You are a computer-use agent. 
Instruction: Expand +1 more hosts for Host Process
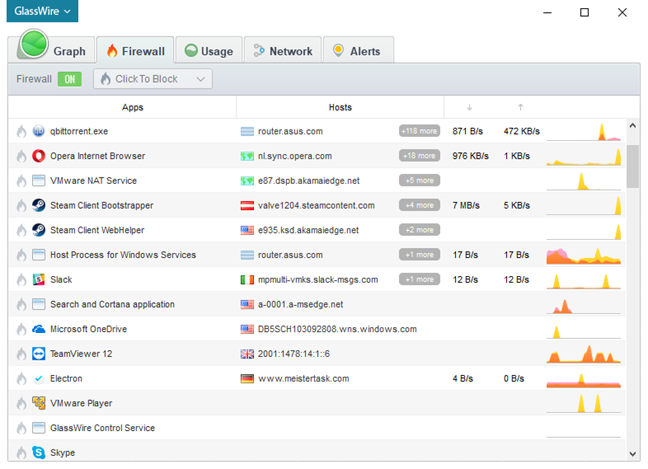pos(419,255)
